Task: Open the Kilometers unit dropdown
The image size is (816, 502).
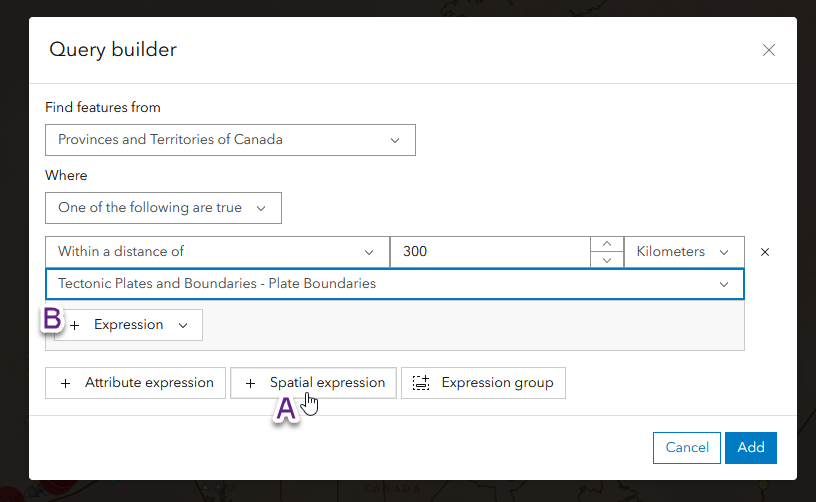Action: tap(684, 252)
